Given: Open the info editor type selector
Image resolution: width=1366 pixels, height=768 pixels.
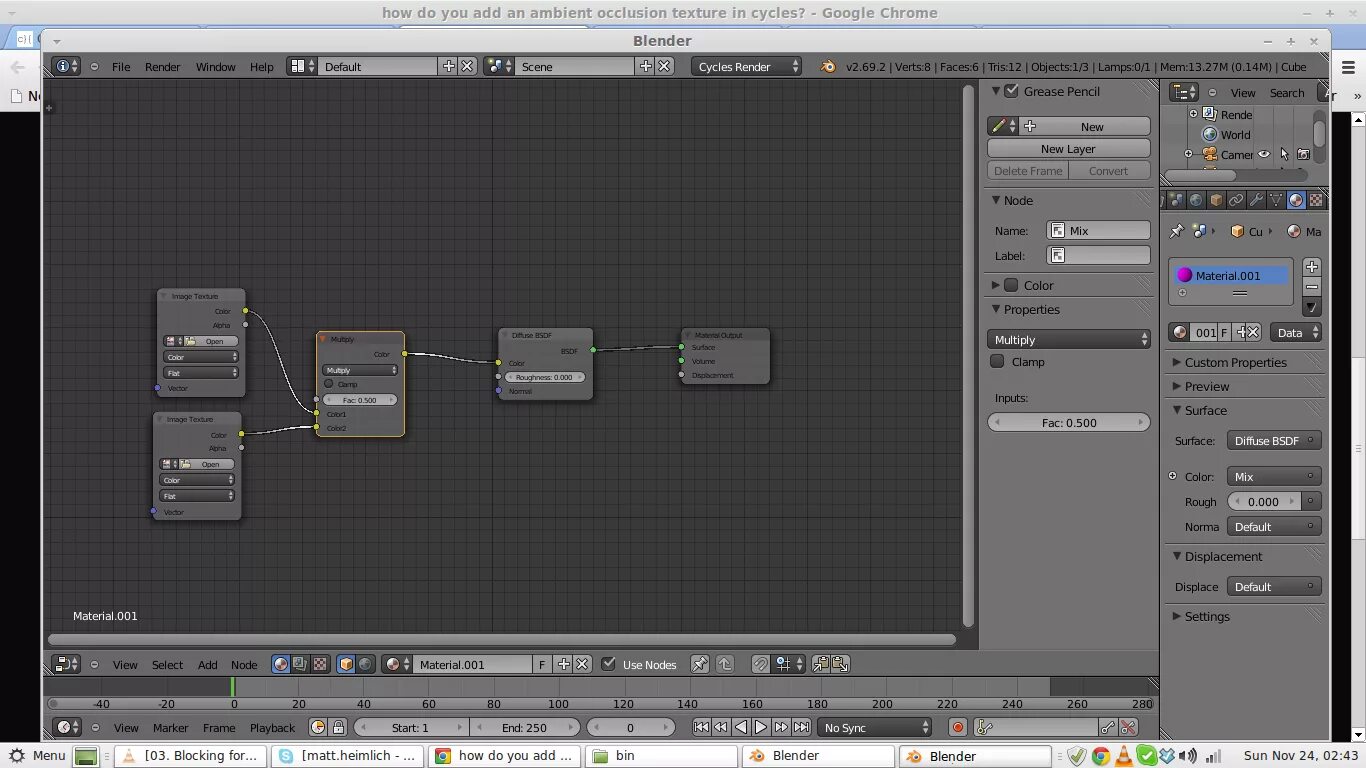Looking at the screenshot, I should click(67, 66).
